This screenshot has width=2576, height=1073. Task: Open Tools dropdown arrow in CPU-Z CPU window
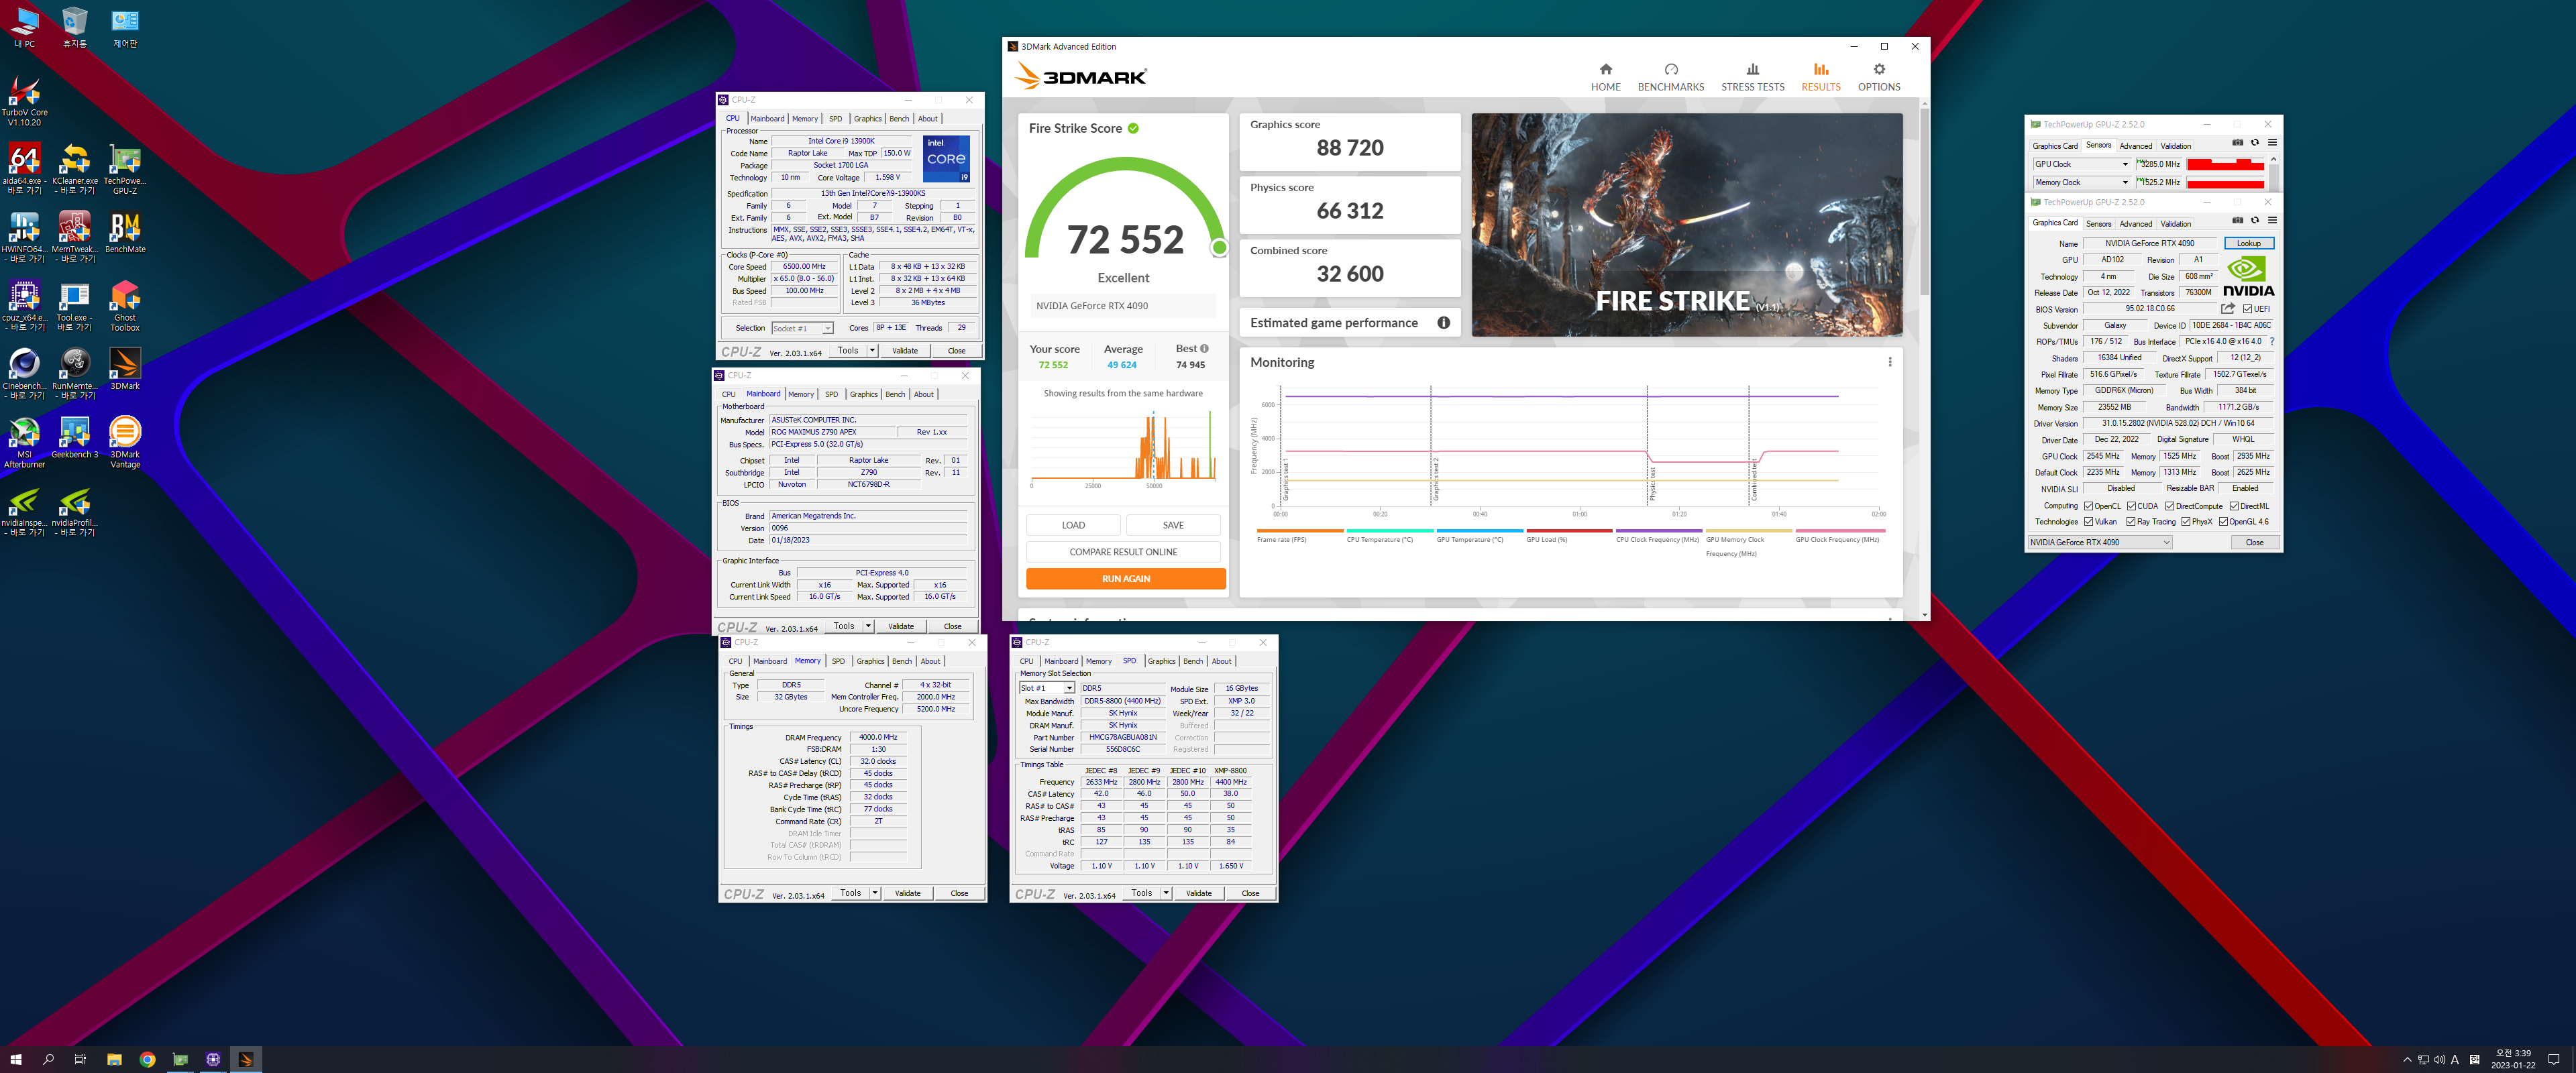[872, 351]
